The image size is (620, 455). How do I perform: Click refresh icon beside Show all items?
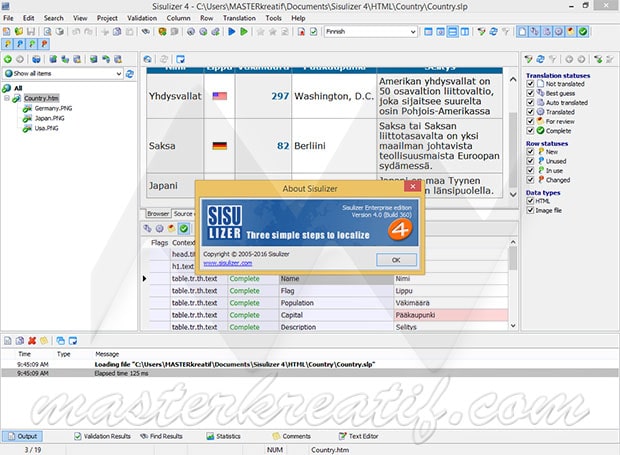pyautogui.click(x=130, y=74)
